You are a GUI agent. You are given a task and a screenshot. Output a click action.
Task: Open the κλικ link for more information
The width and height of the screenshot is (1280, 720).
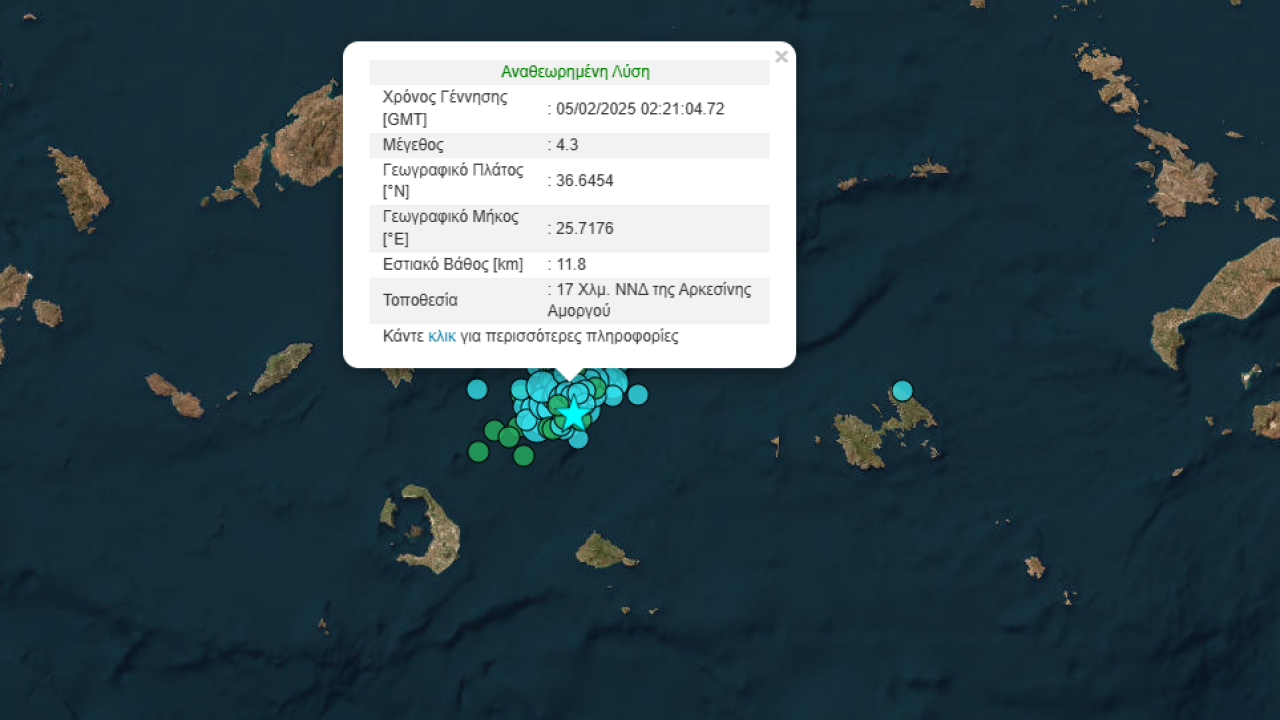coord(441,336)
